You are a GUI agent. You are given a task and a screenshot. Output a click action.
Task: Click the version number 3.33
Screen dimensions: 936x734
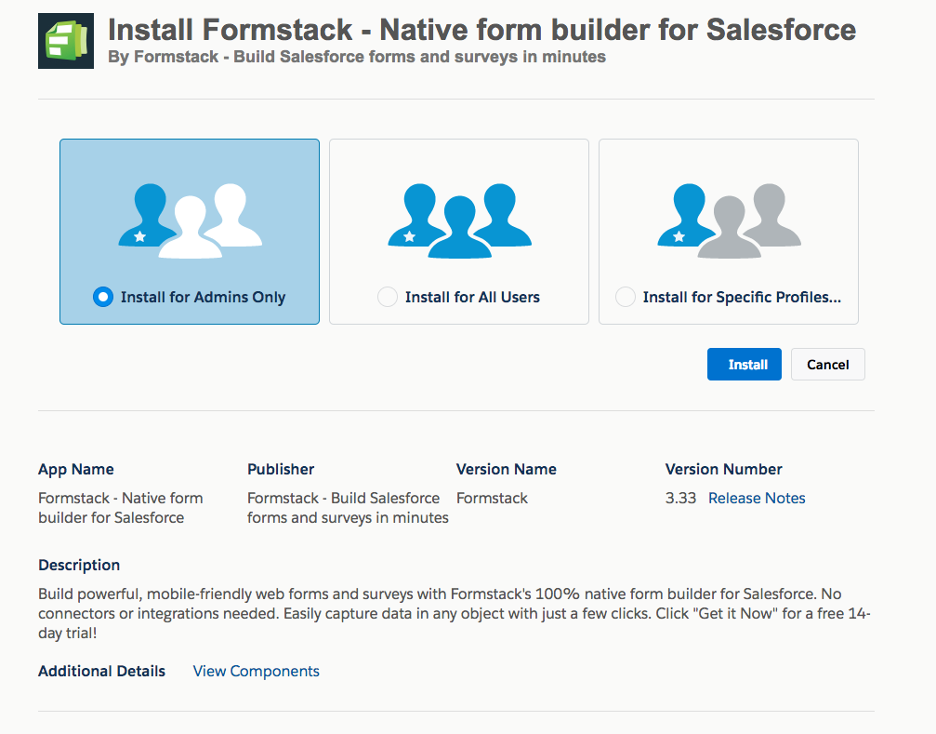pyautogui.click(x=680, y=498)
